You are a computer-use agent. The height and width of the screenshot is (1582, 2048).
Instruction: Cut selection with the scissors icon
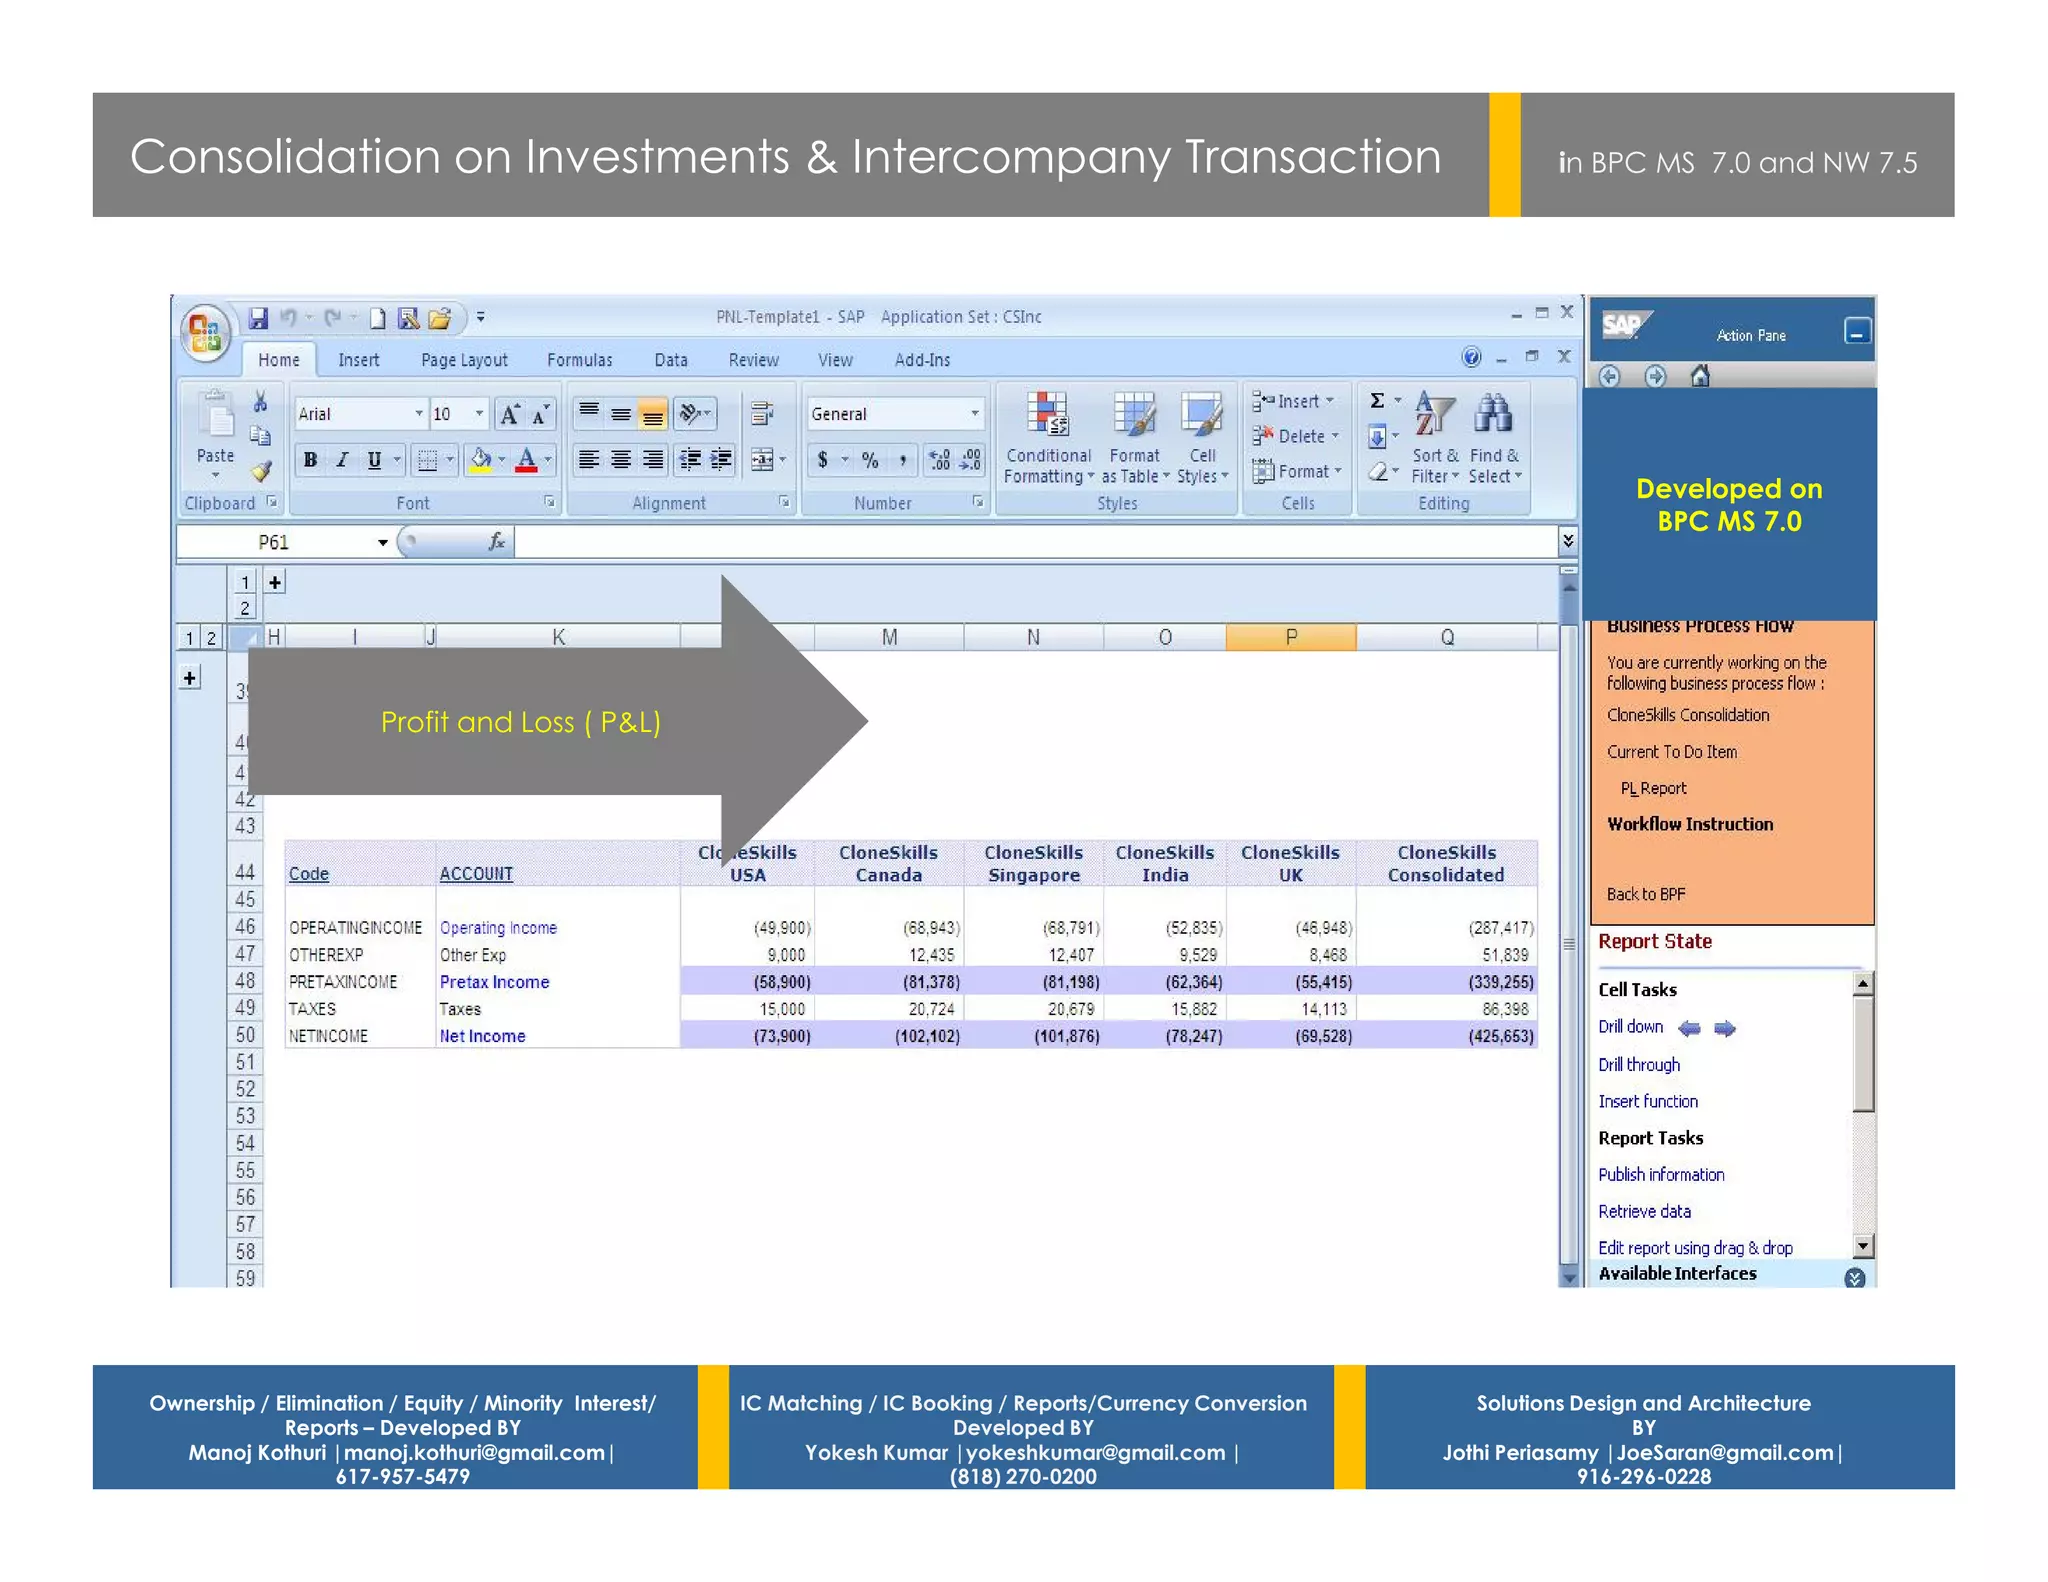point(260,401)
